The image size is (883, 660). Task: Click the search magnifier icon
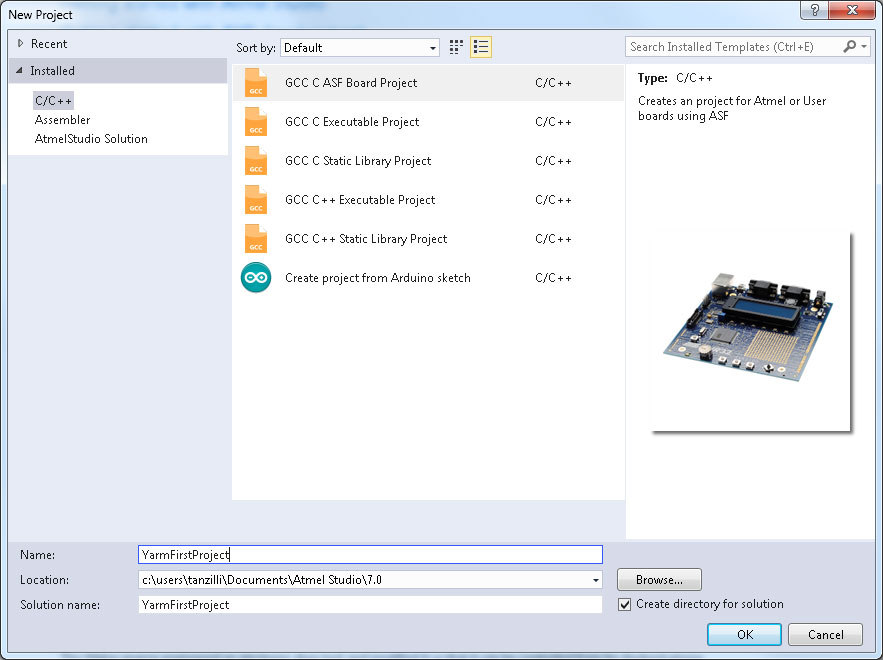click(849, 46)
